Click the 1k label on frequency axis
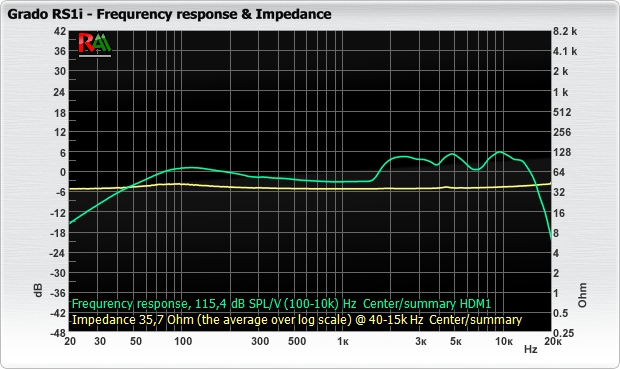Image resolution: width=620 pixels, height=369 pixels. tap(343, 341)
